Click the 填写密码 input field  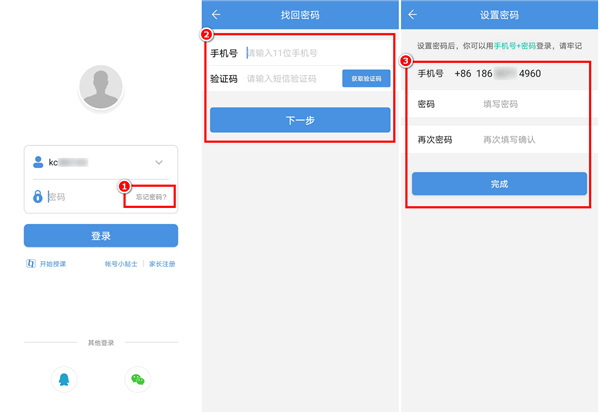pos(530,104)
